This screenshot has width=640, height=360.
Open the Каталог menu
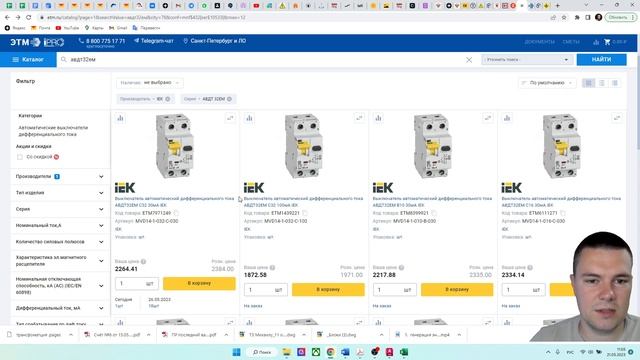point(28,60)
